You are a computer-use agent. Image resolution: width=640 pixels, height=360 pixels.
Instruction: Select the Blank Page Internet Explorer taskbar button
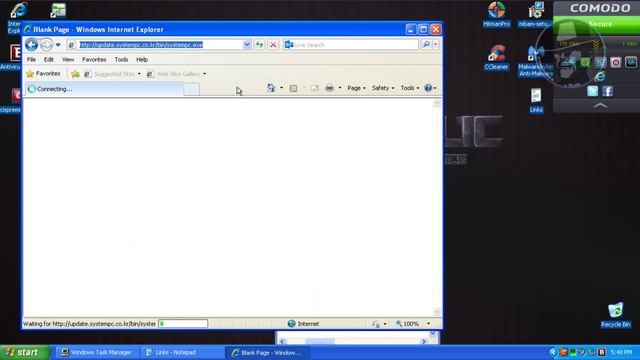[268, 352]
